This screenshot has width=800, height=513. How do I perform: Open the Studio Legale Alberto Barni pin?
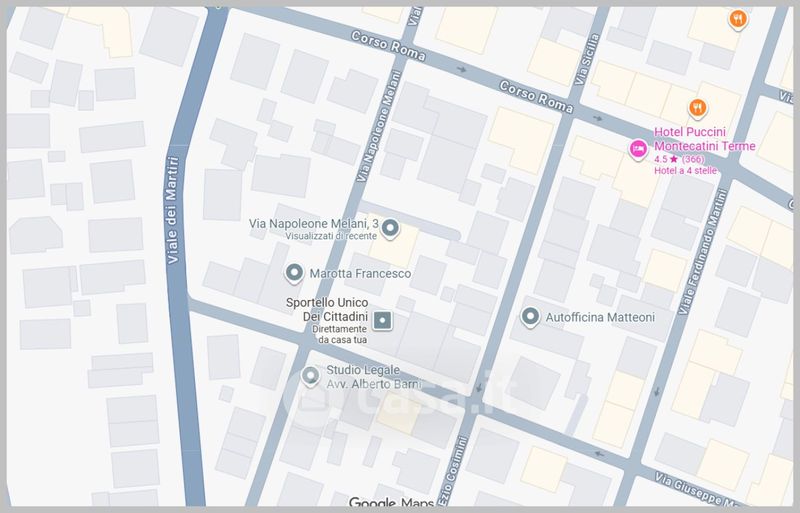(310, 376)
